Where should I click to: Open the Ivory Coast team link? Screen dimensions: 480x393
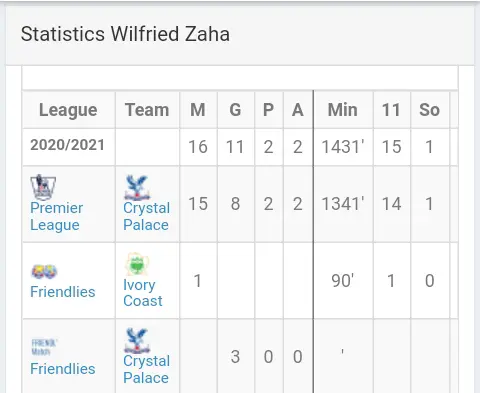(143, 293)
